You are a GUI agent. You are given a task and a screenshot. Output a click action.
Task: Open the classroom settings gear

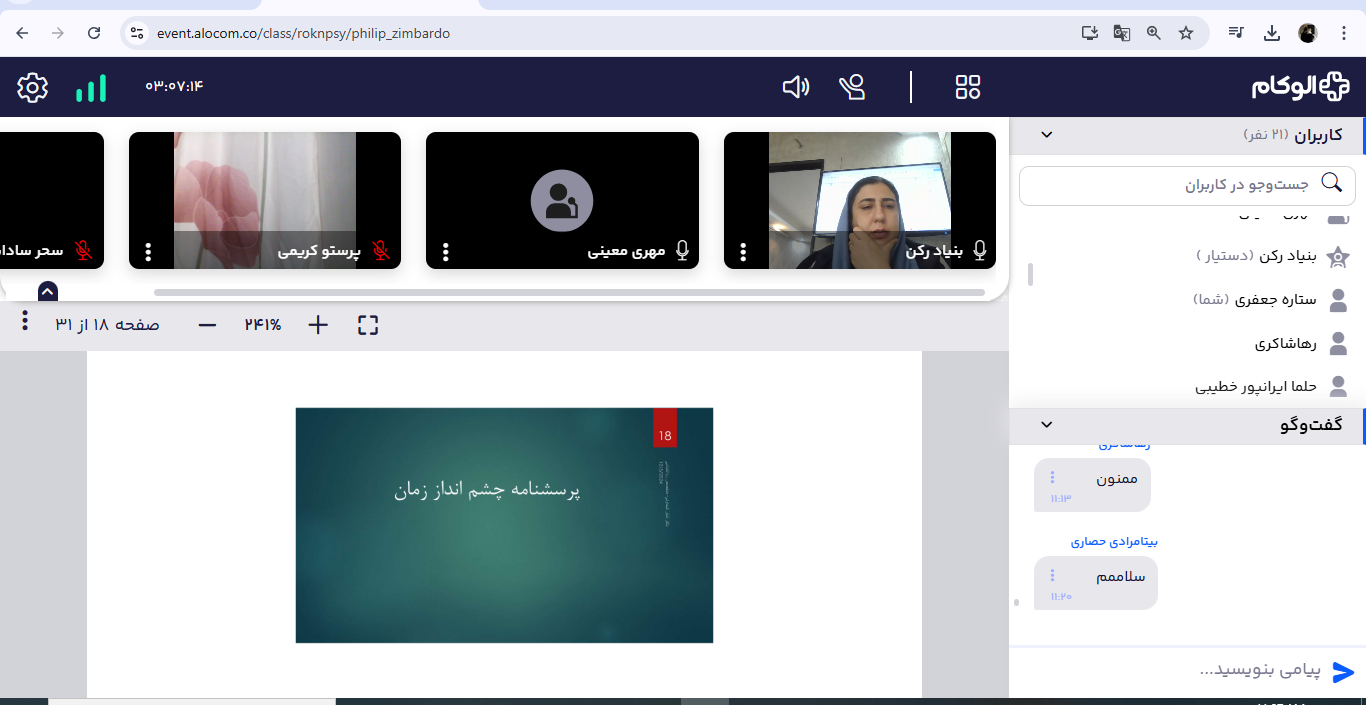[x=33, y=88]
